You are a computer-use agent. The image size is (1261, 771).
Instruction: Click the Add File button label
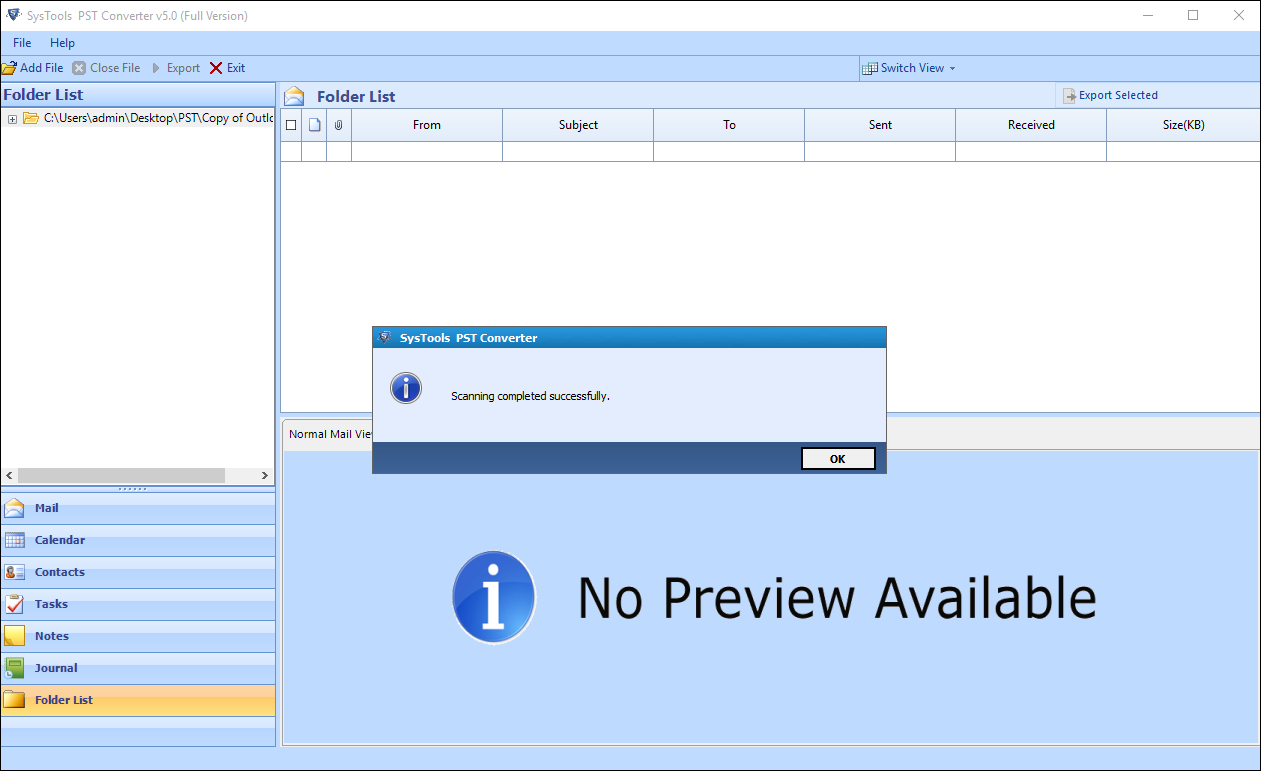(42, 68)
